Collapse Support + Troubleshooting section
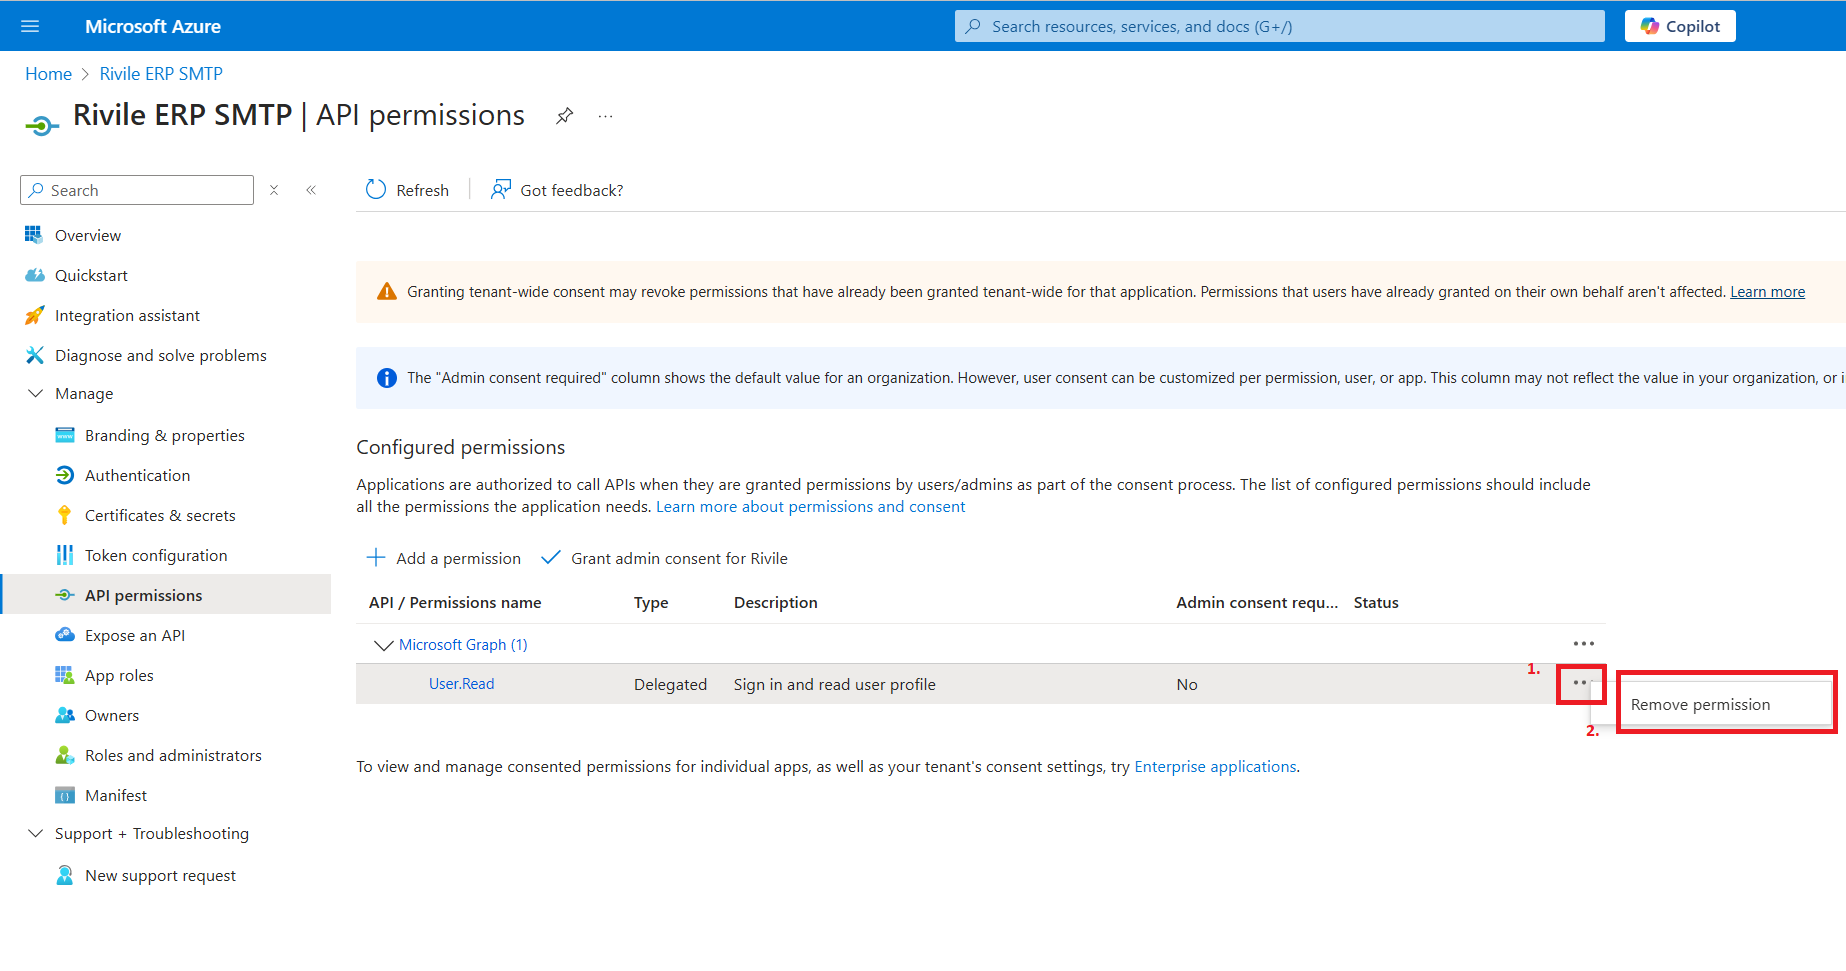1846x971 pixels. coord(36,834)
